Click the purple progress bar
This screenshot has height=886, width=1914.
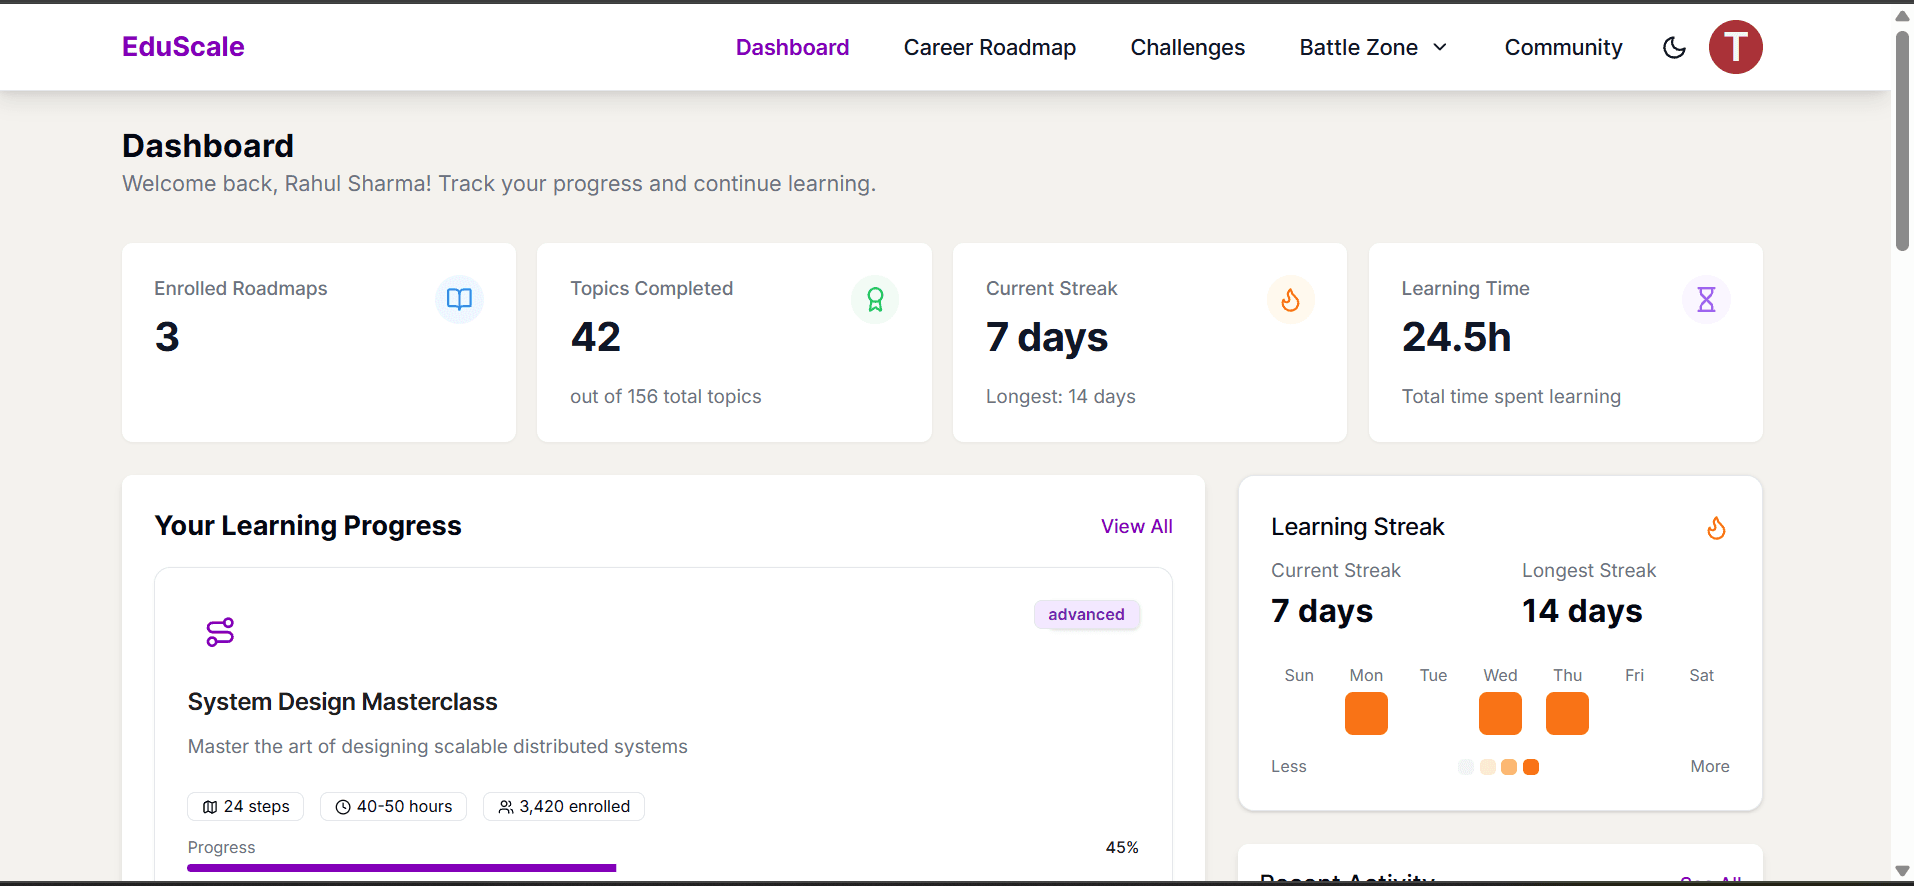pos(402,868)
